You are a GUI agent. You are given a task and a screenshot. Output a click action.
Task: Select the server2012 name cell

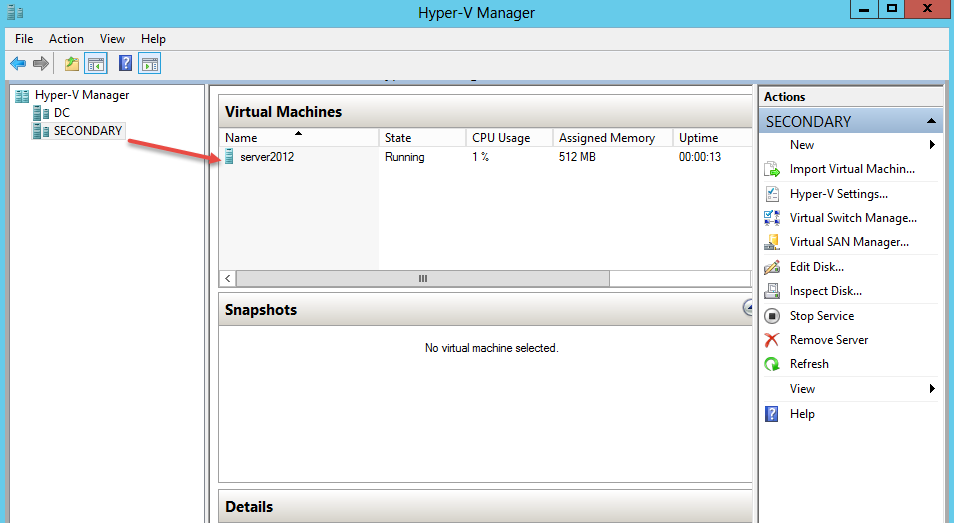point(267,156)
